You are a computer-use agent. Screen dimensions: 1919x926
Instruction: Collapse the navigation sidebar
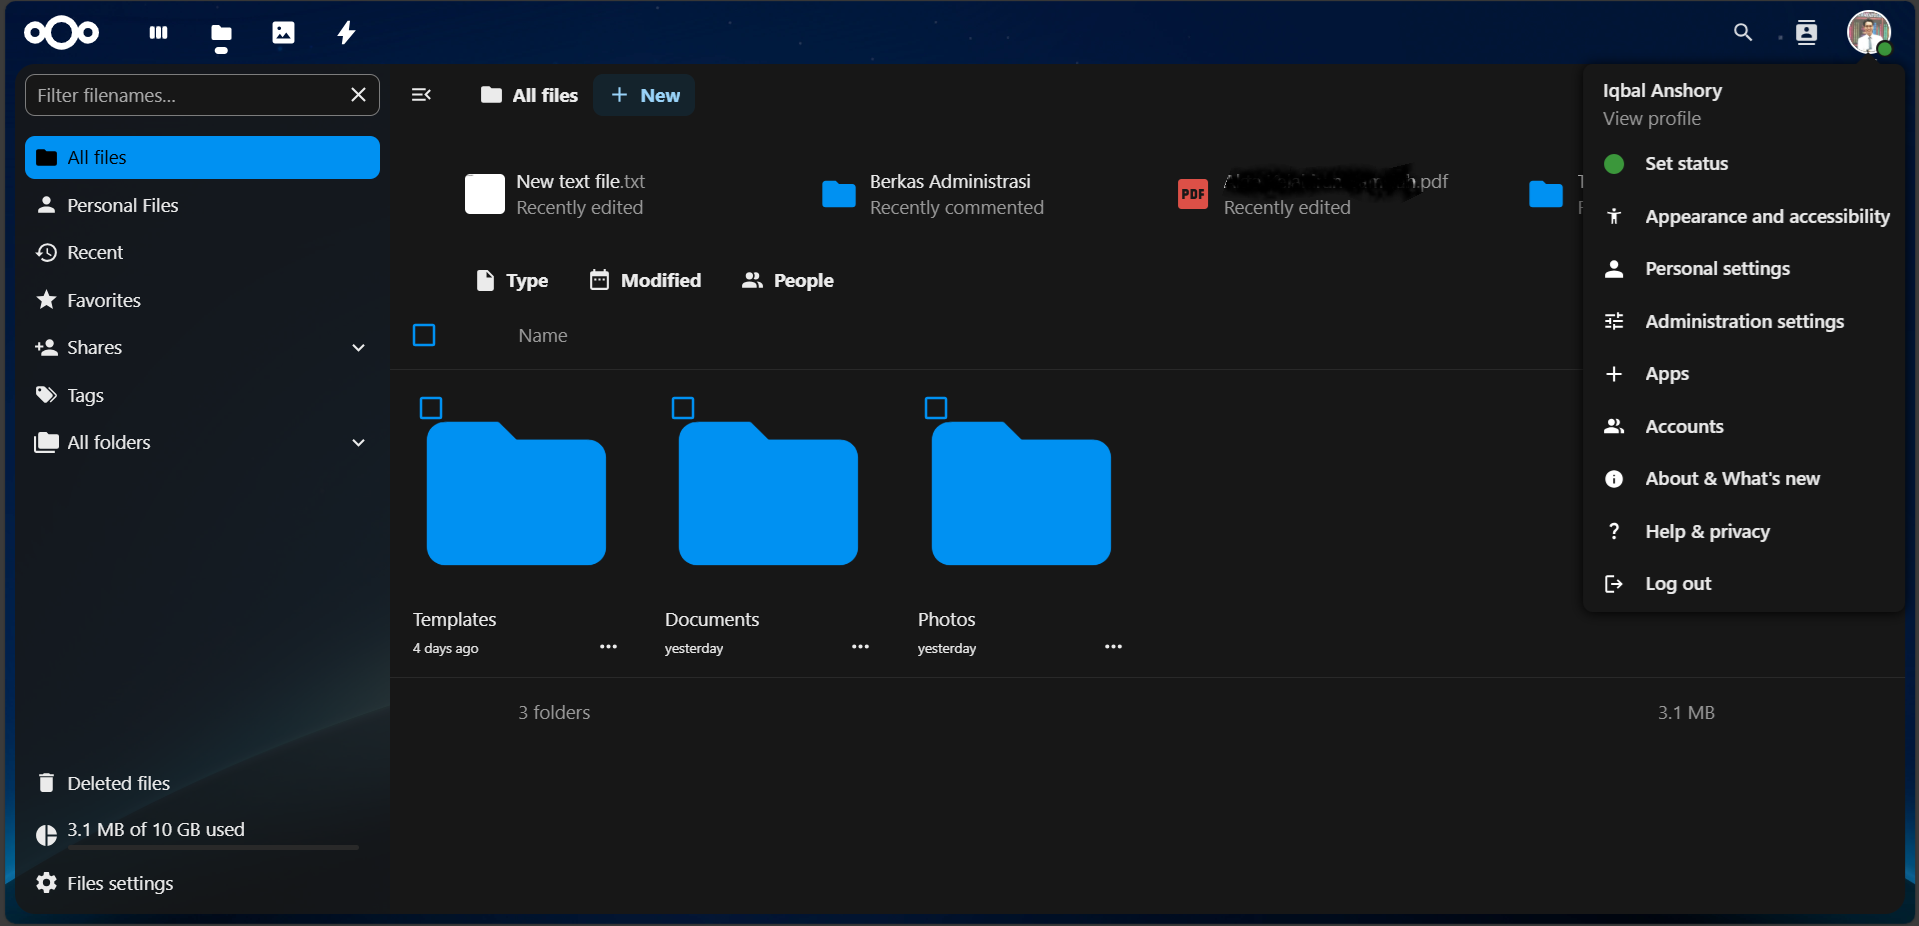pos(420,95)
